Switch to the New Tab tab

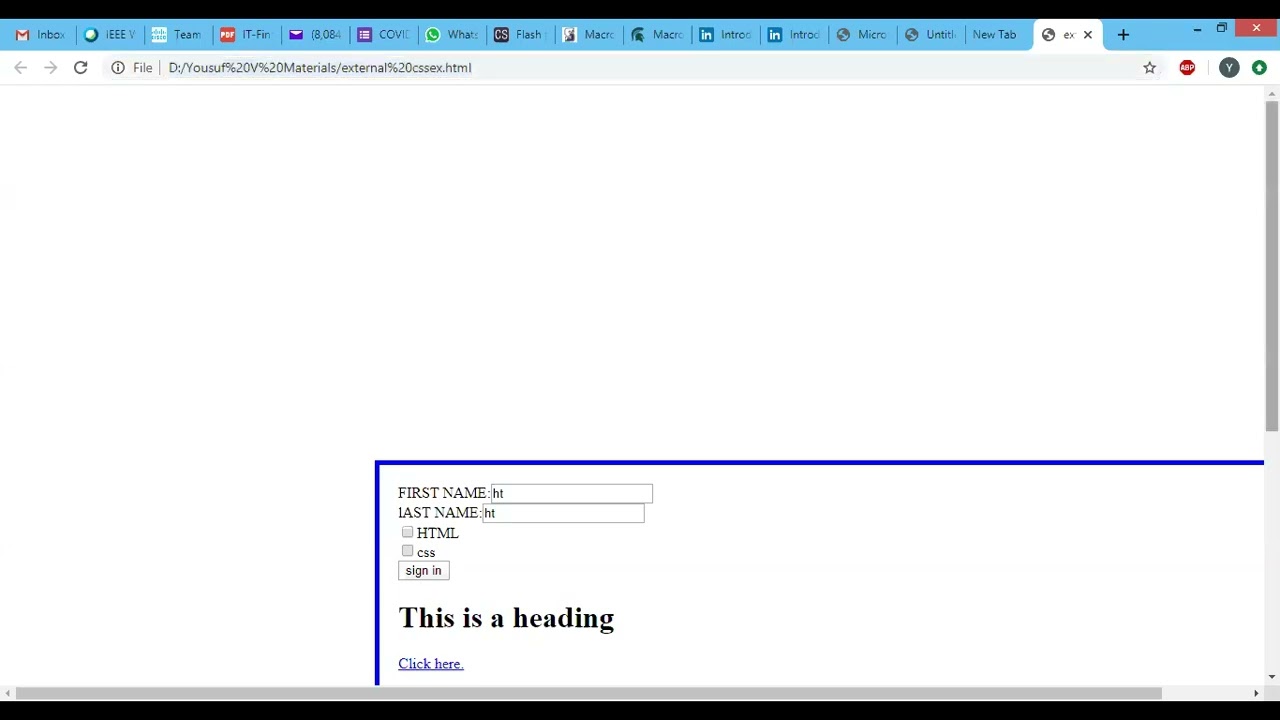point(997,34)
